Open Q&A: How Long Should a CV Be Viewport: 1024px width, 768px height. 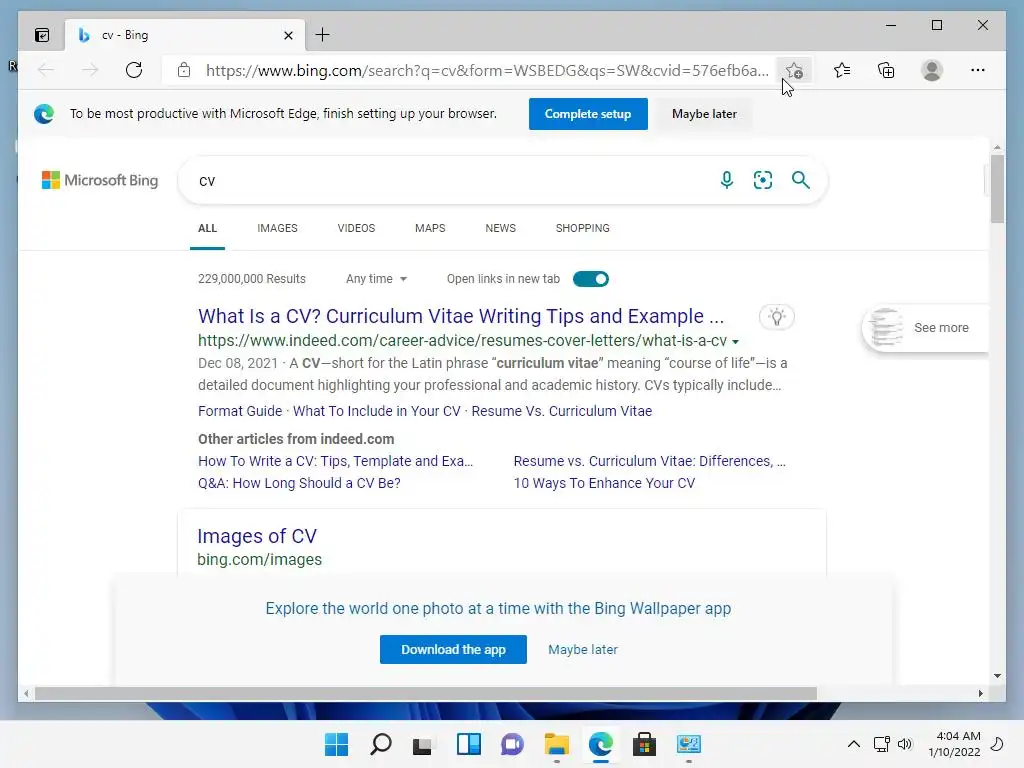tap(299, 483)
